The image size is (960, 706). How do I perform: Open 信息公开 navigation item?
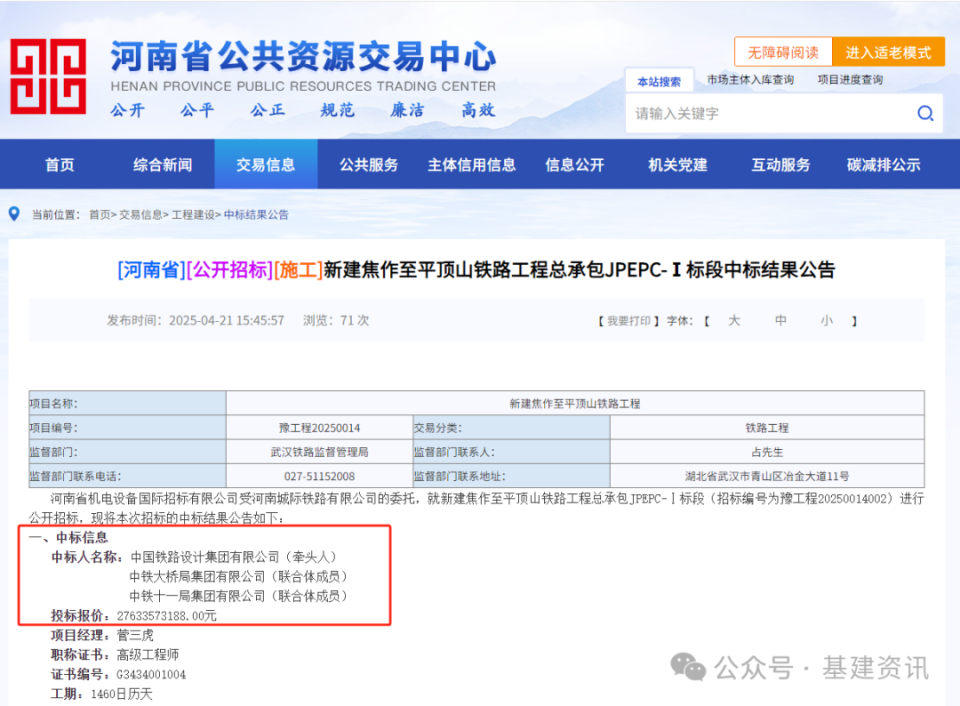pyautogui.click(x=574, y=165)
